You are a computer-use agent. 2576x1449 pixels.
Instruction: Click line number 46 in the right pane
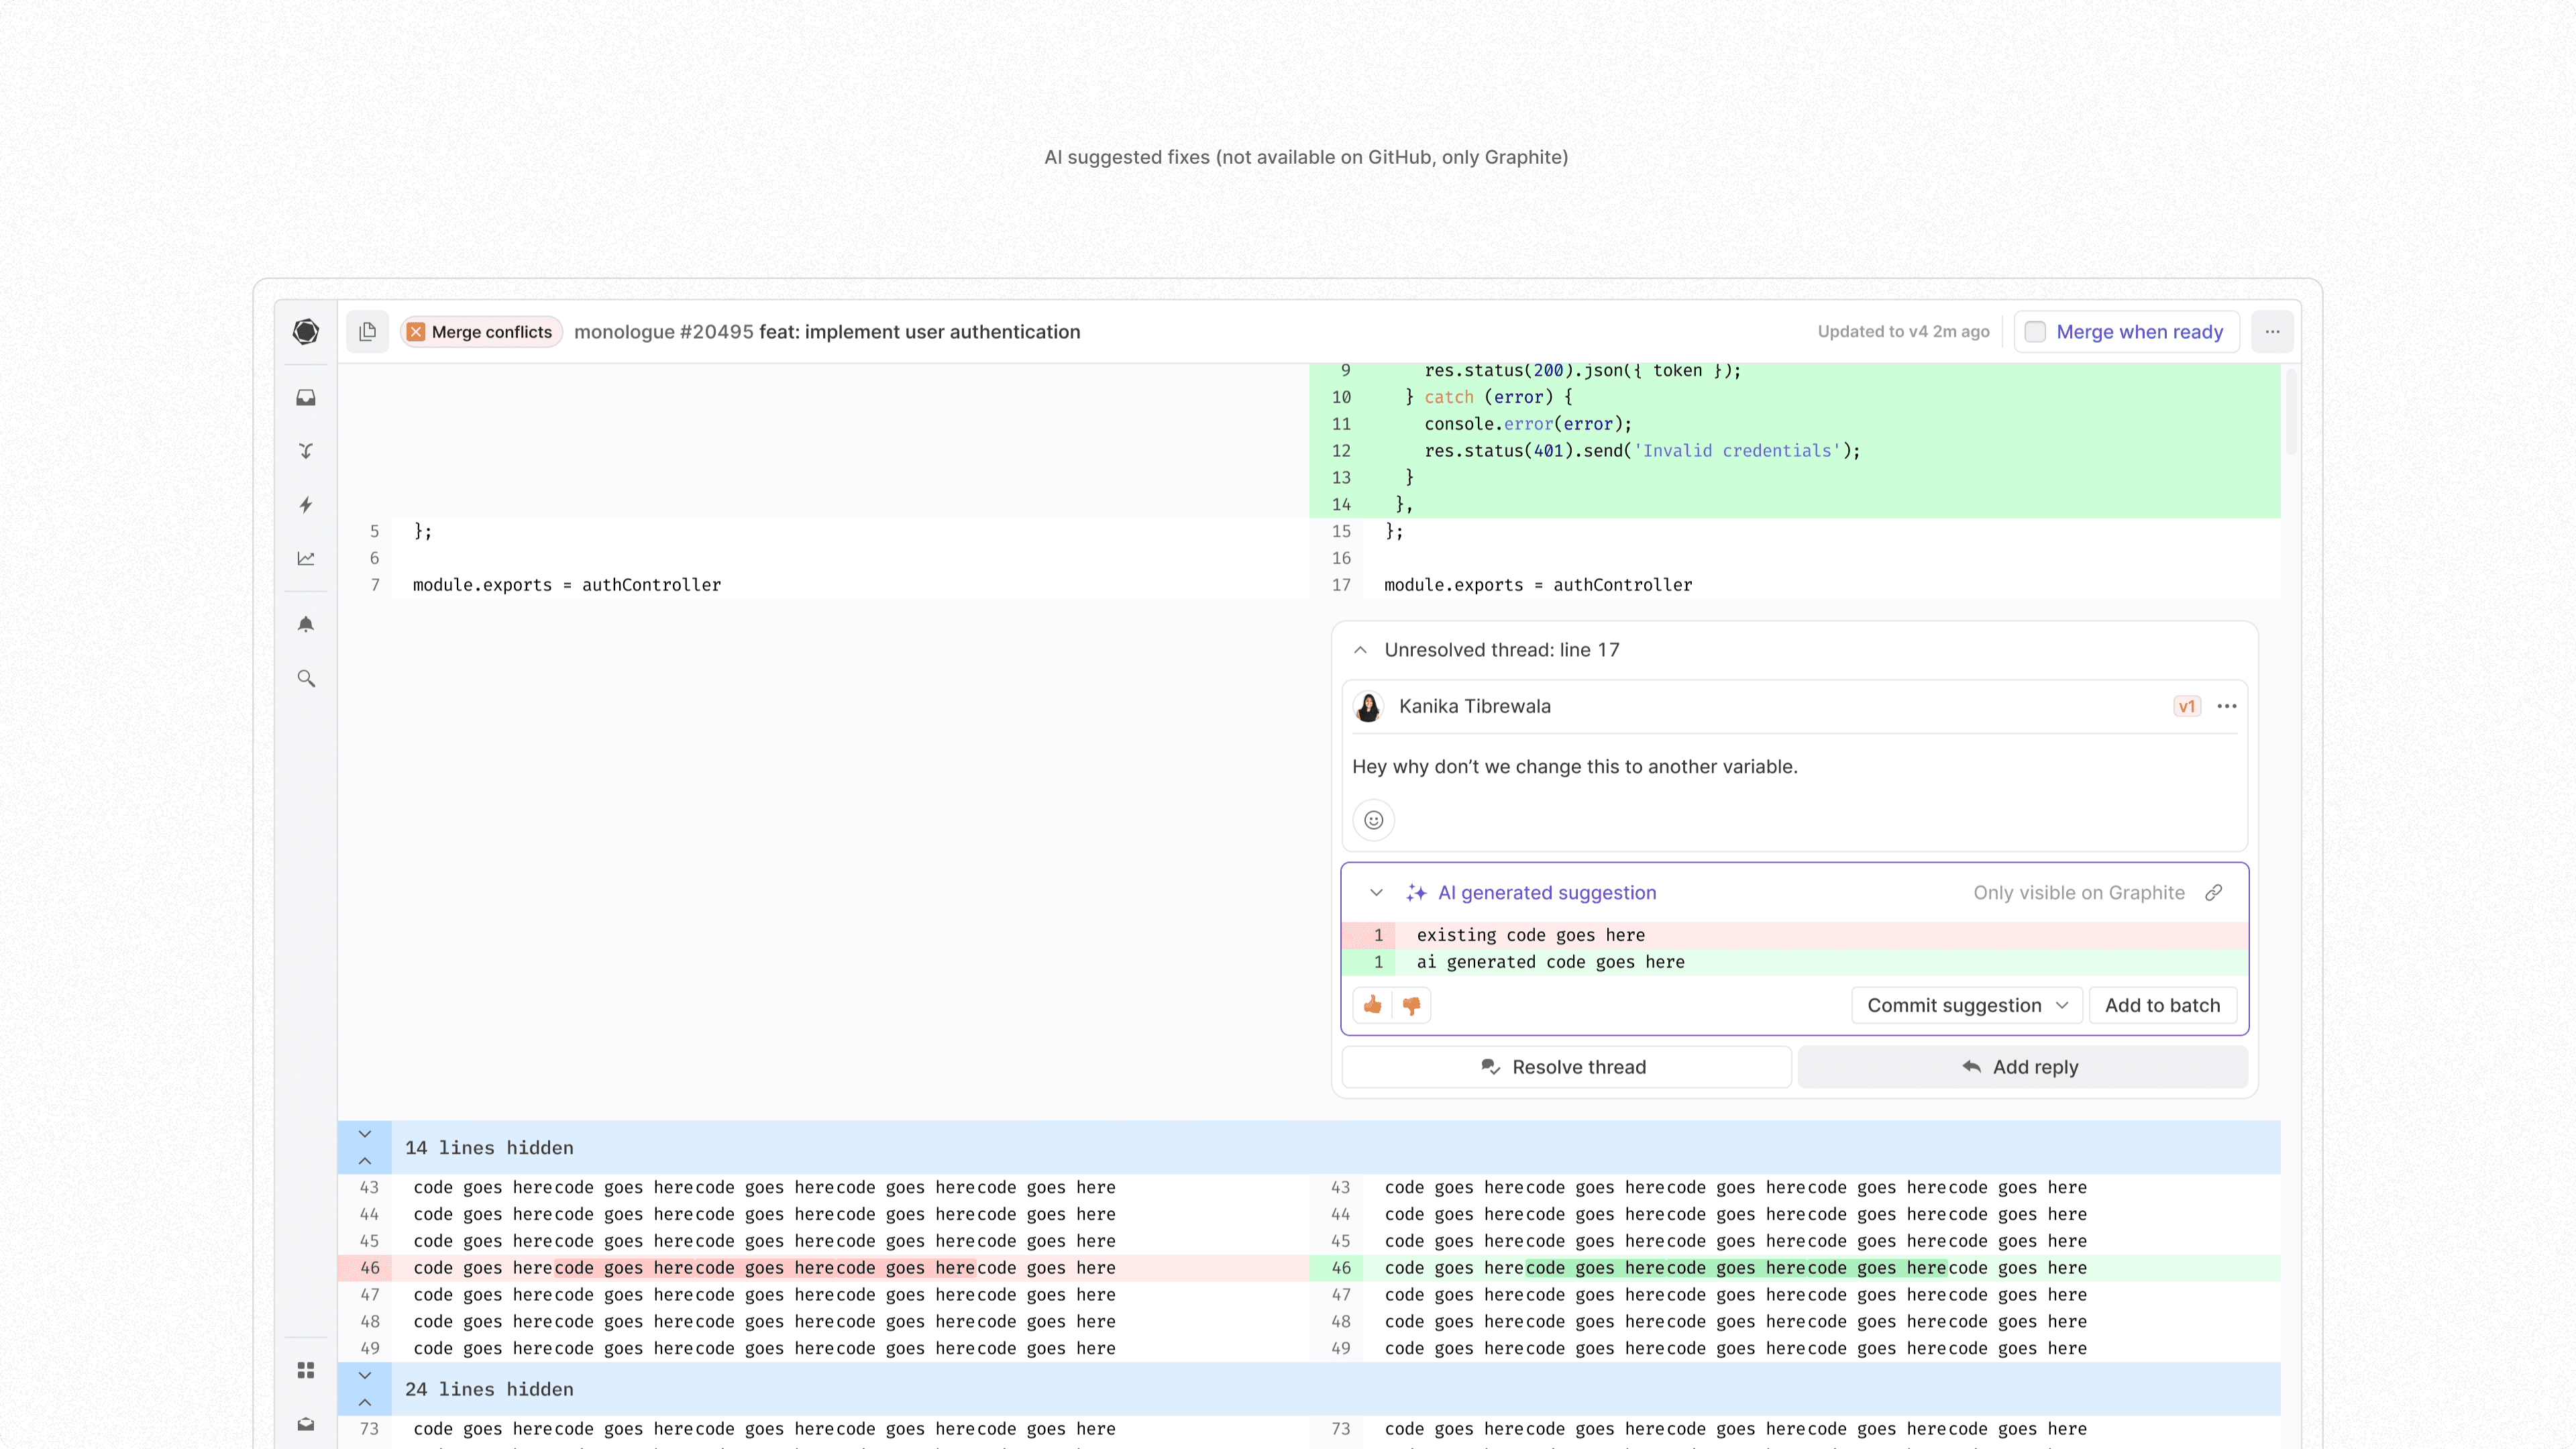point(1341,1268)
